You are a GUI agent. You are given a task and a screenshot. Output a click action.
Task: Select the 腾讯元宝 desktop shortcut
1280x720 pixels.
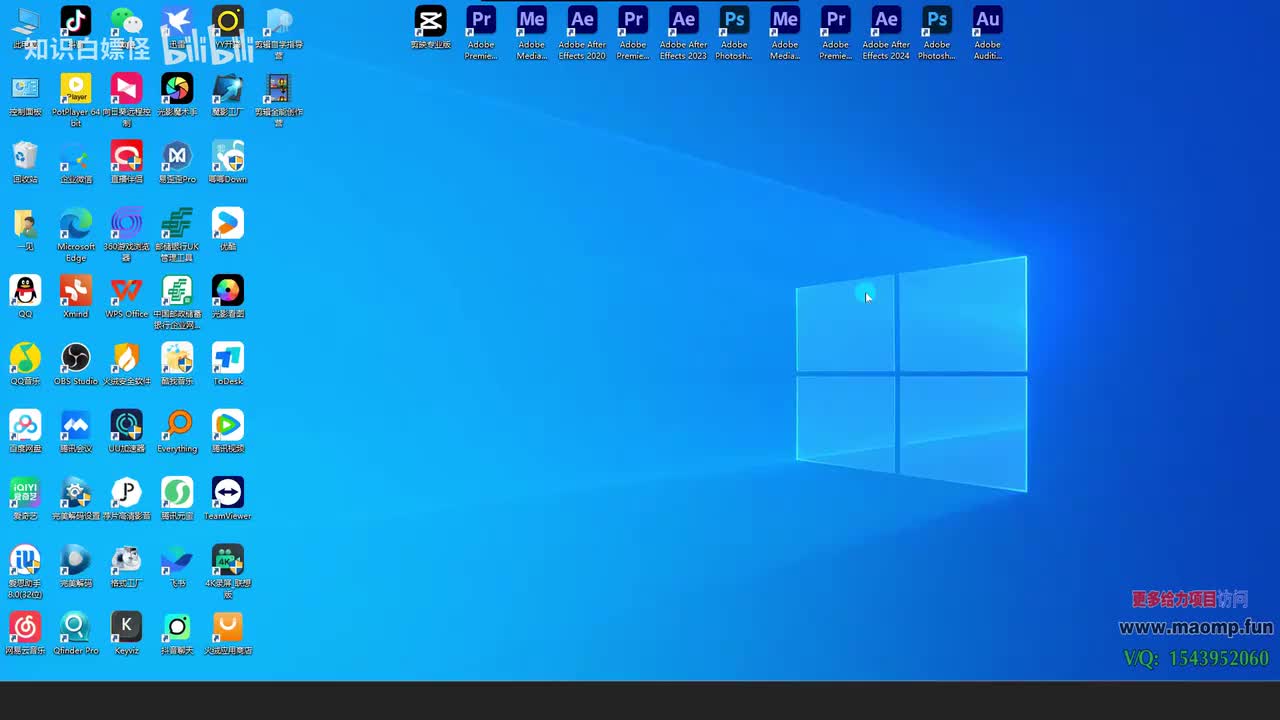177,493
